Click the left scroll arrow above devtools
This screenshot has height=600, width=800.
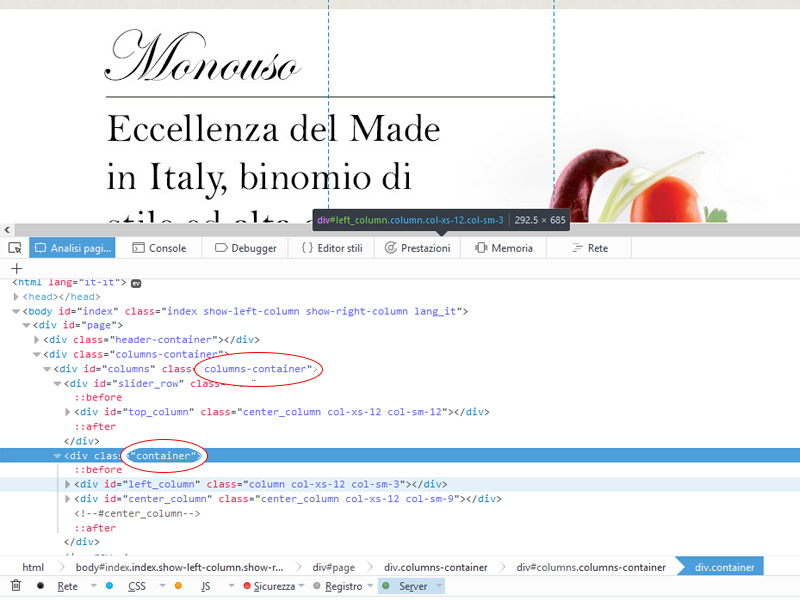click(7, 230)
